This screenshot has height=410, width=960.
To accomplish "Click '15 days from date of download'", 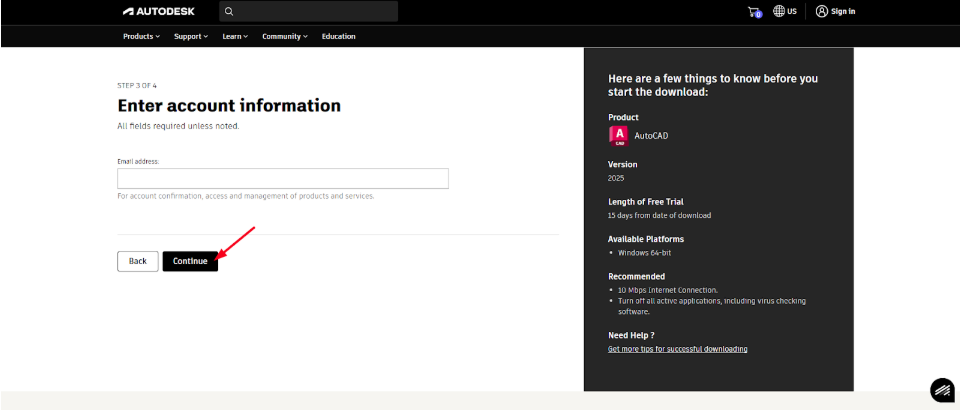I will [659, 215].
